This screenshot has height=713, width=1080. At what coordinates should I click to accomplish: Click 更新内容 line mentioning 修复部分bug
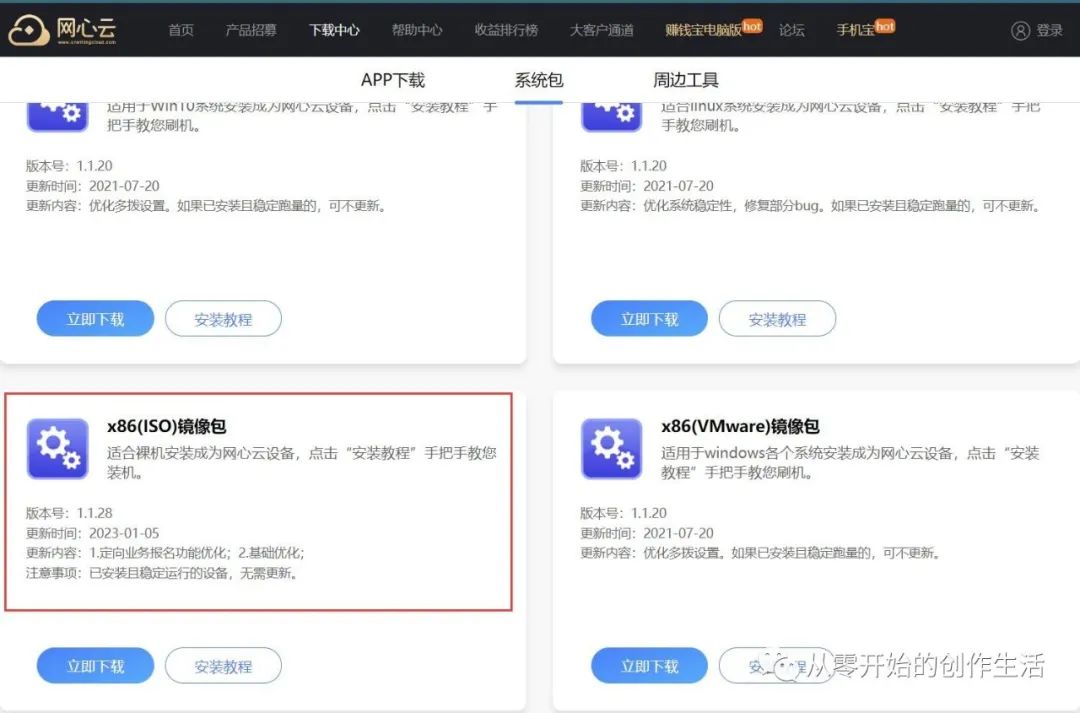tap(810, 206)
